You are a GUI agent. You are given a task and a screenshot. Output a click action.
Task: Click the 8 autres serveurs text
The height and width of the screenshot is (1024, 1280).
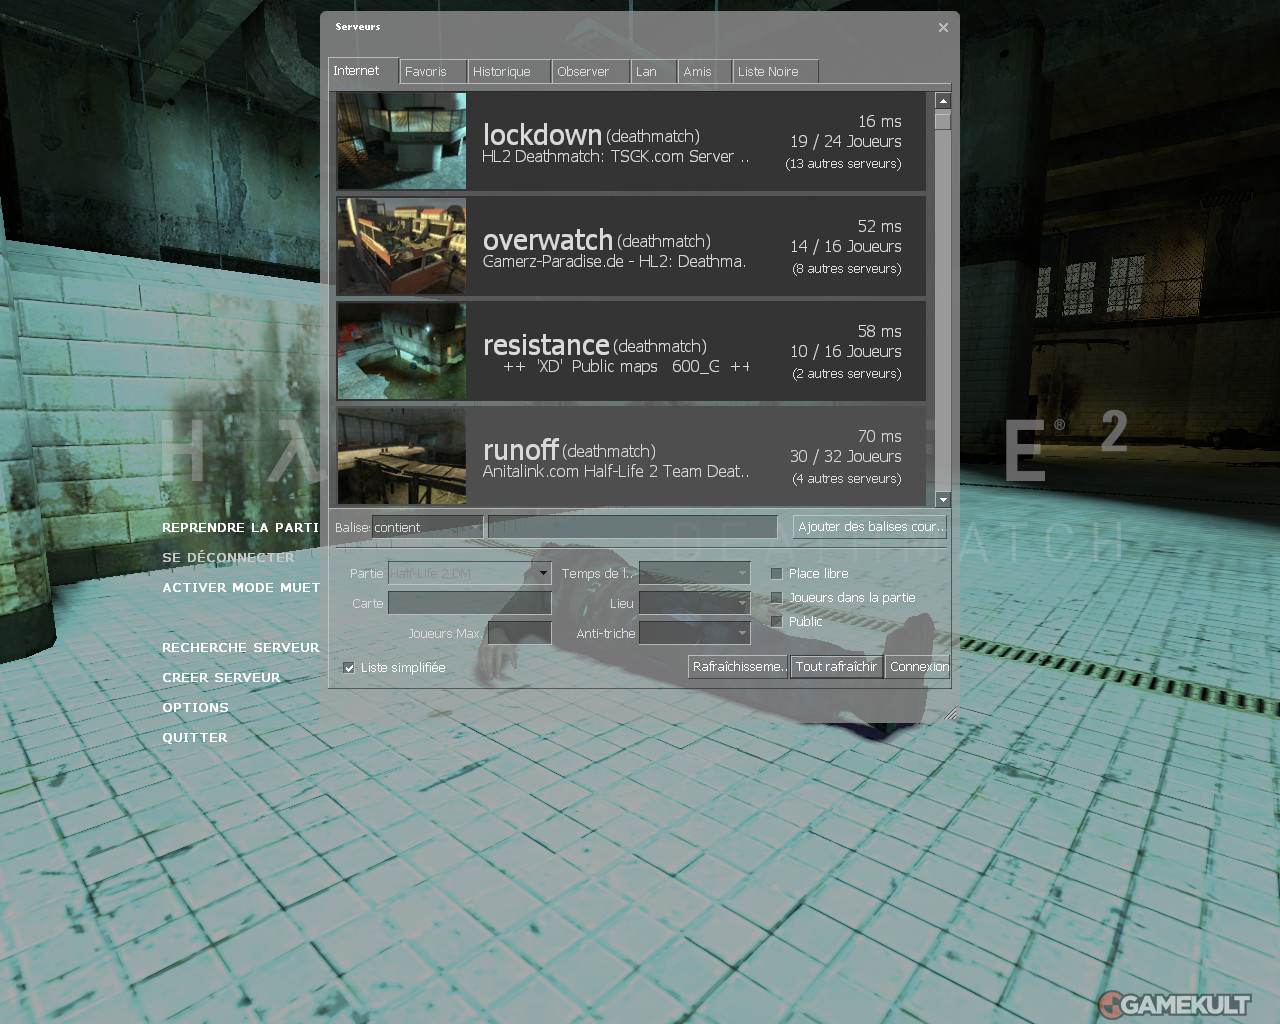pyautogui.click(x=847, y=269)
